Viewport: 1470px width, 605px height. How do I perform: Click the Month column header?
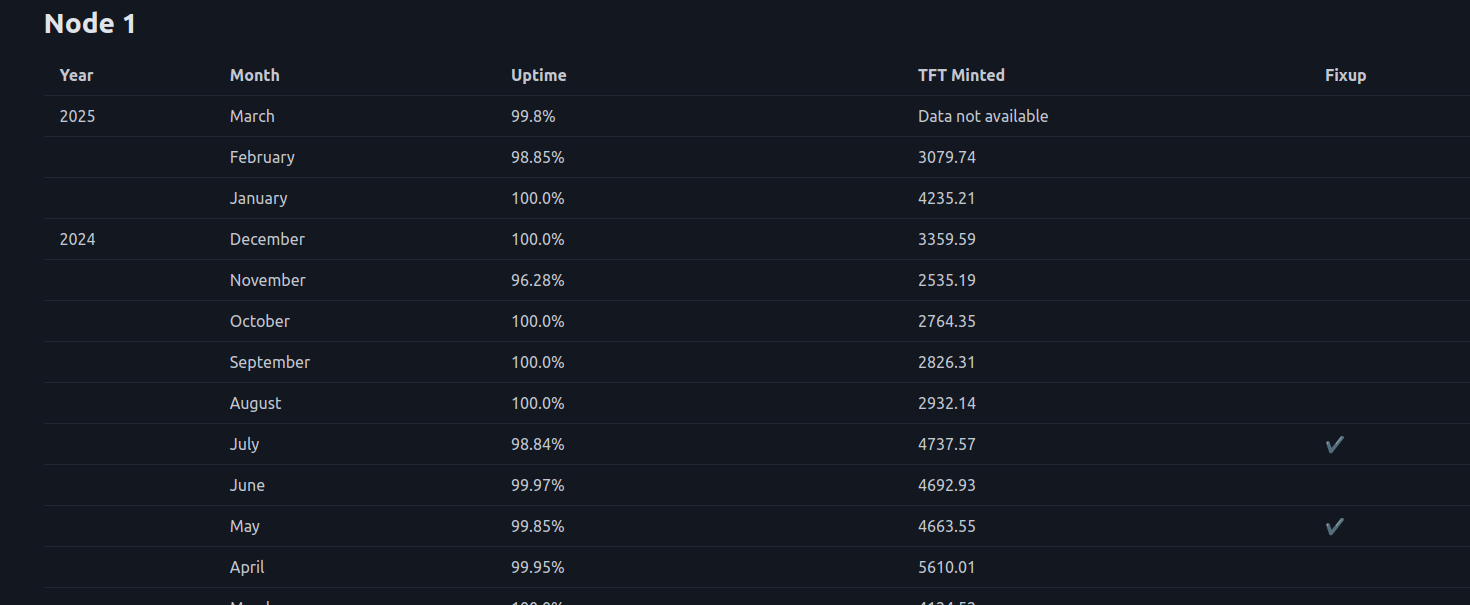[255, 75]
